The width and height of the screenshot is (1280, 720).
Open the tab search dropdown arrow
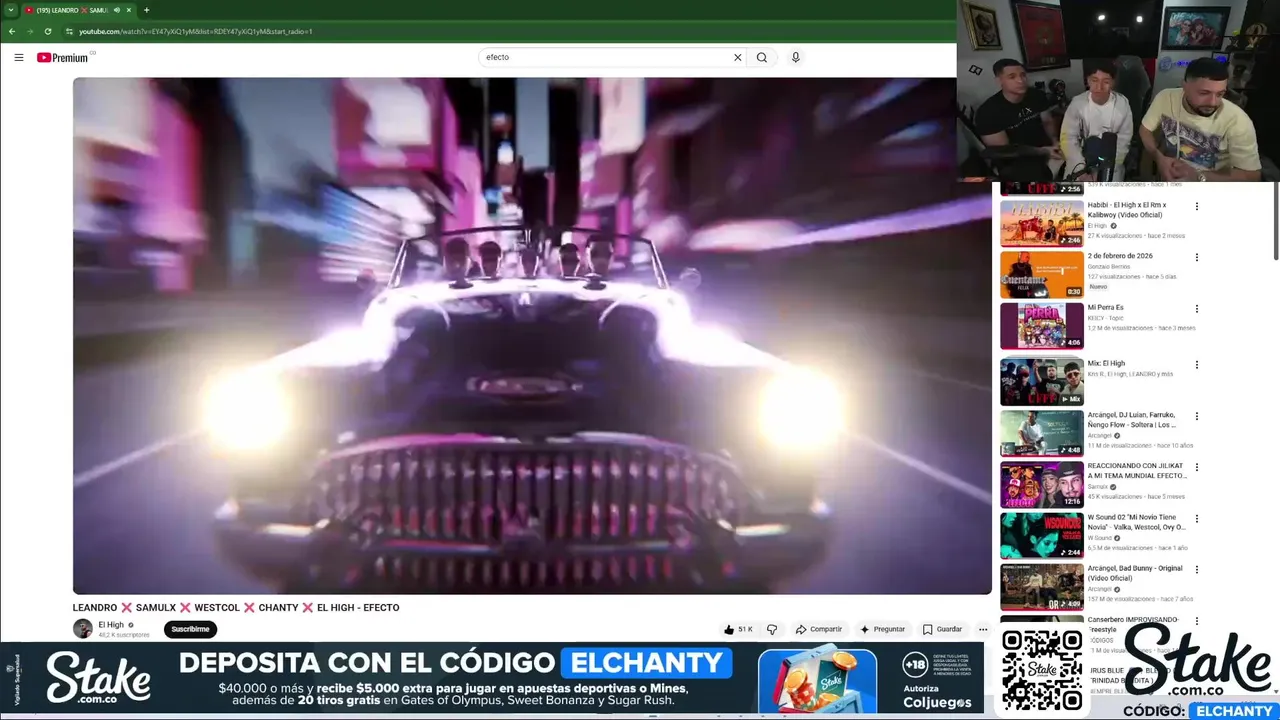(10, 10)
